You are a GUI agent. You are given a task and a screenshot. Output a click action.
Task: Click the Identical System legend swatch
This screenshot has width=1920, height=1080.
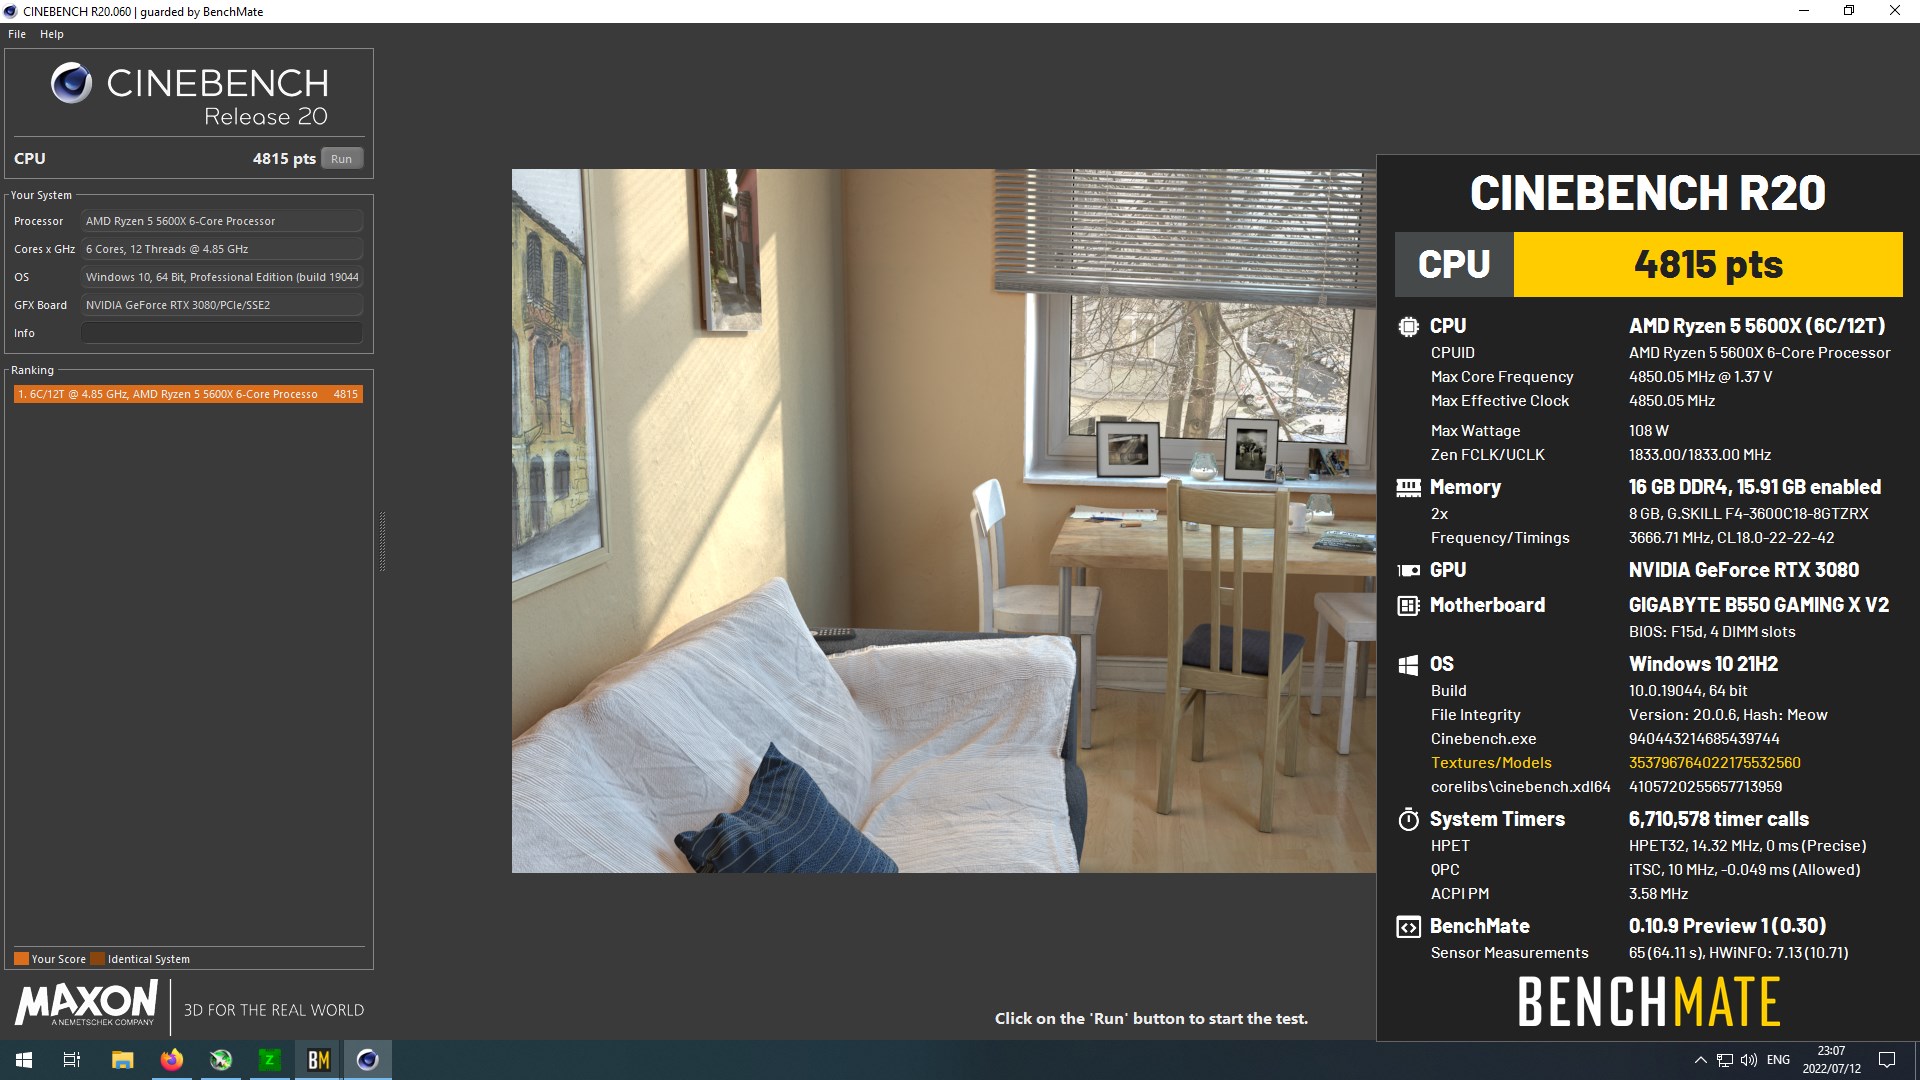[x=97, y=959]
